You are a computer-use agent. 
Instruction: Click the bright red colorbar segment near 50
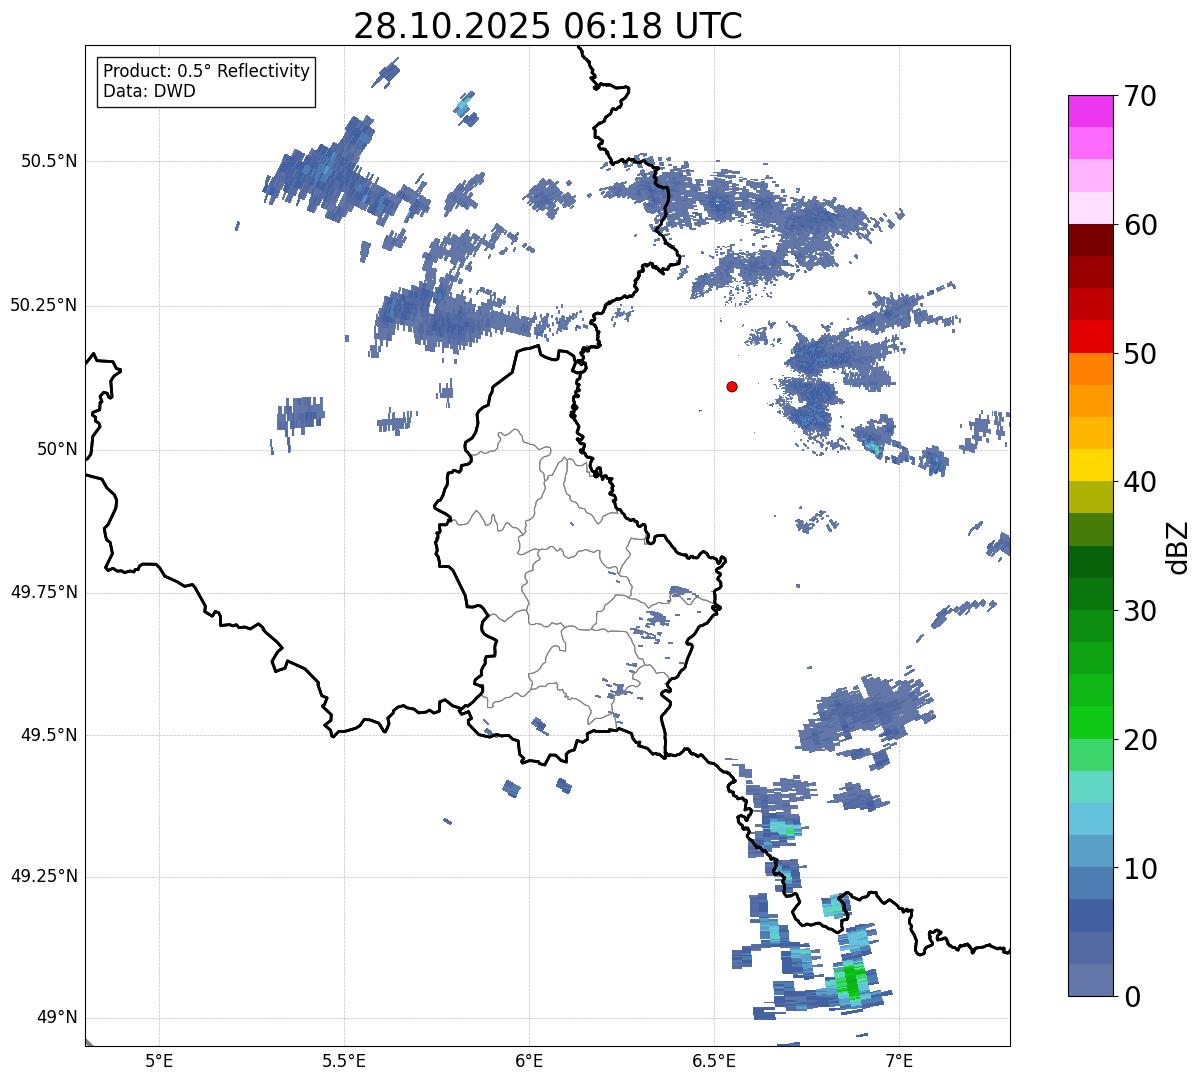[x=1091, y=336]
